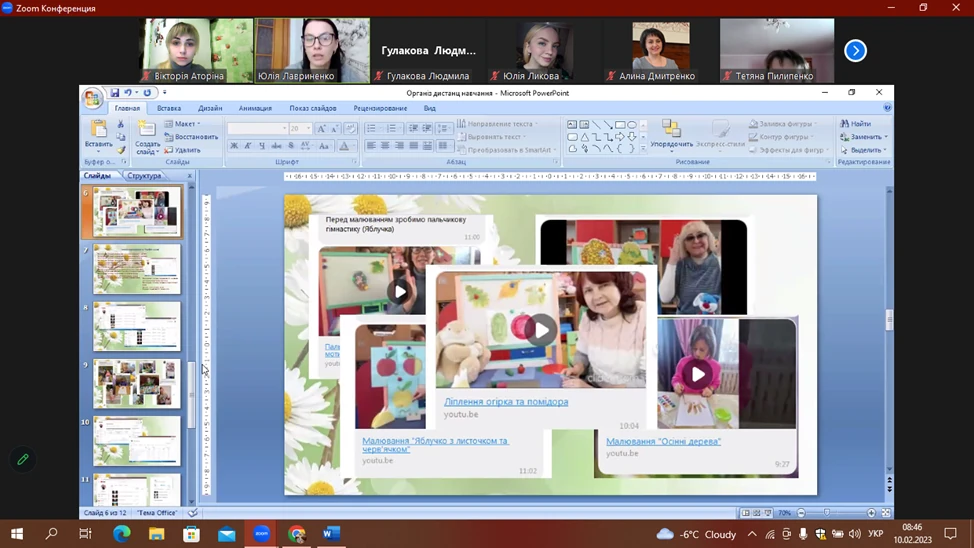Toggle italic text formatting
This screenshot has height=548, width=974.
tap(248, 146)
